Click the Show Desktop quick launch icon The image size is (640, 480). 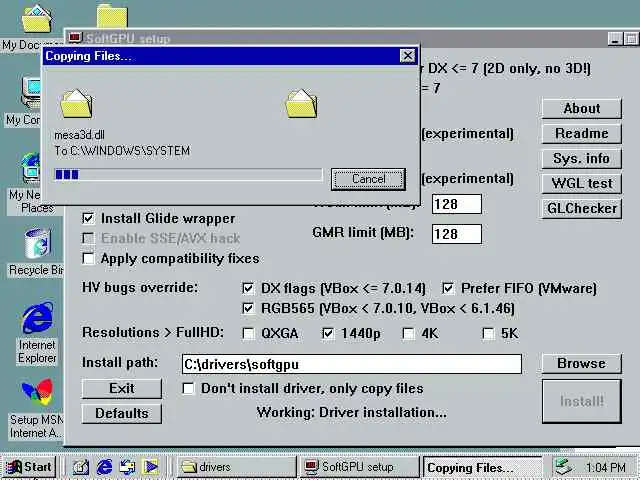(x=80, y=467)
